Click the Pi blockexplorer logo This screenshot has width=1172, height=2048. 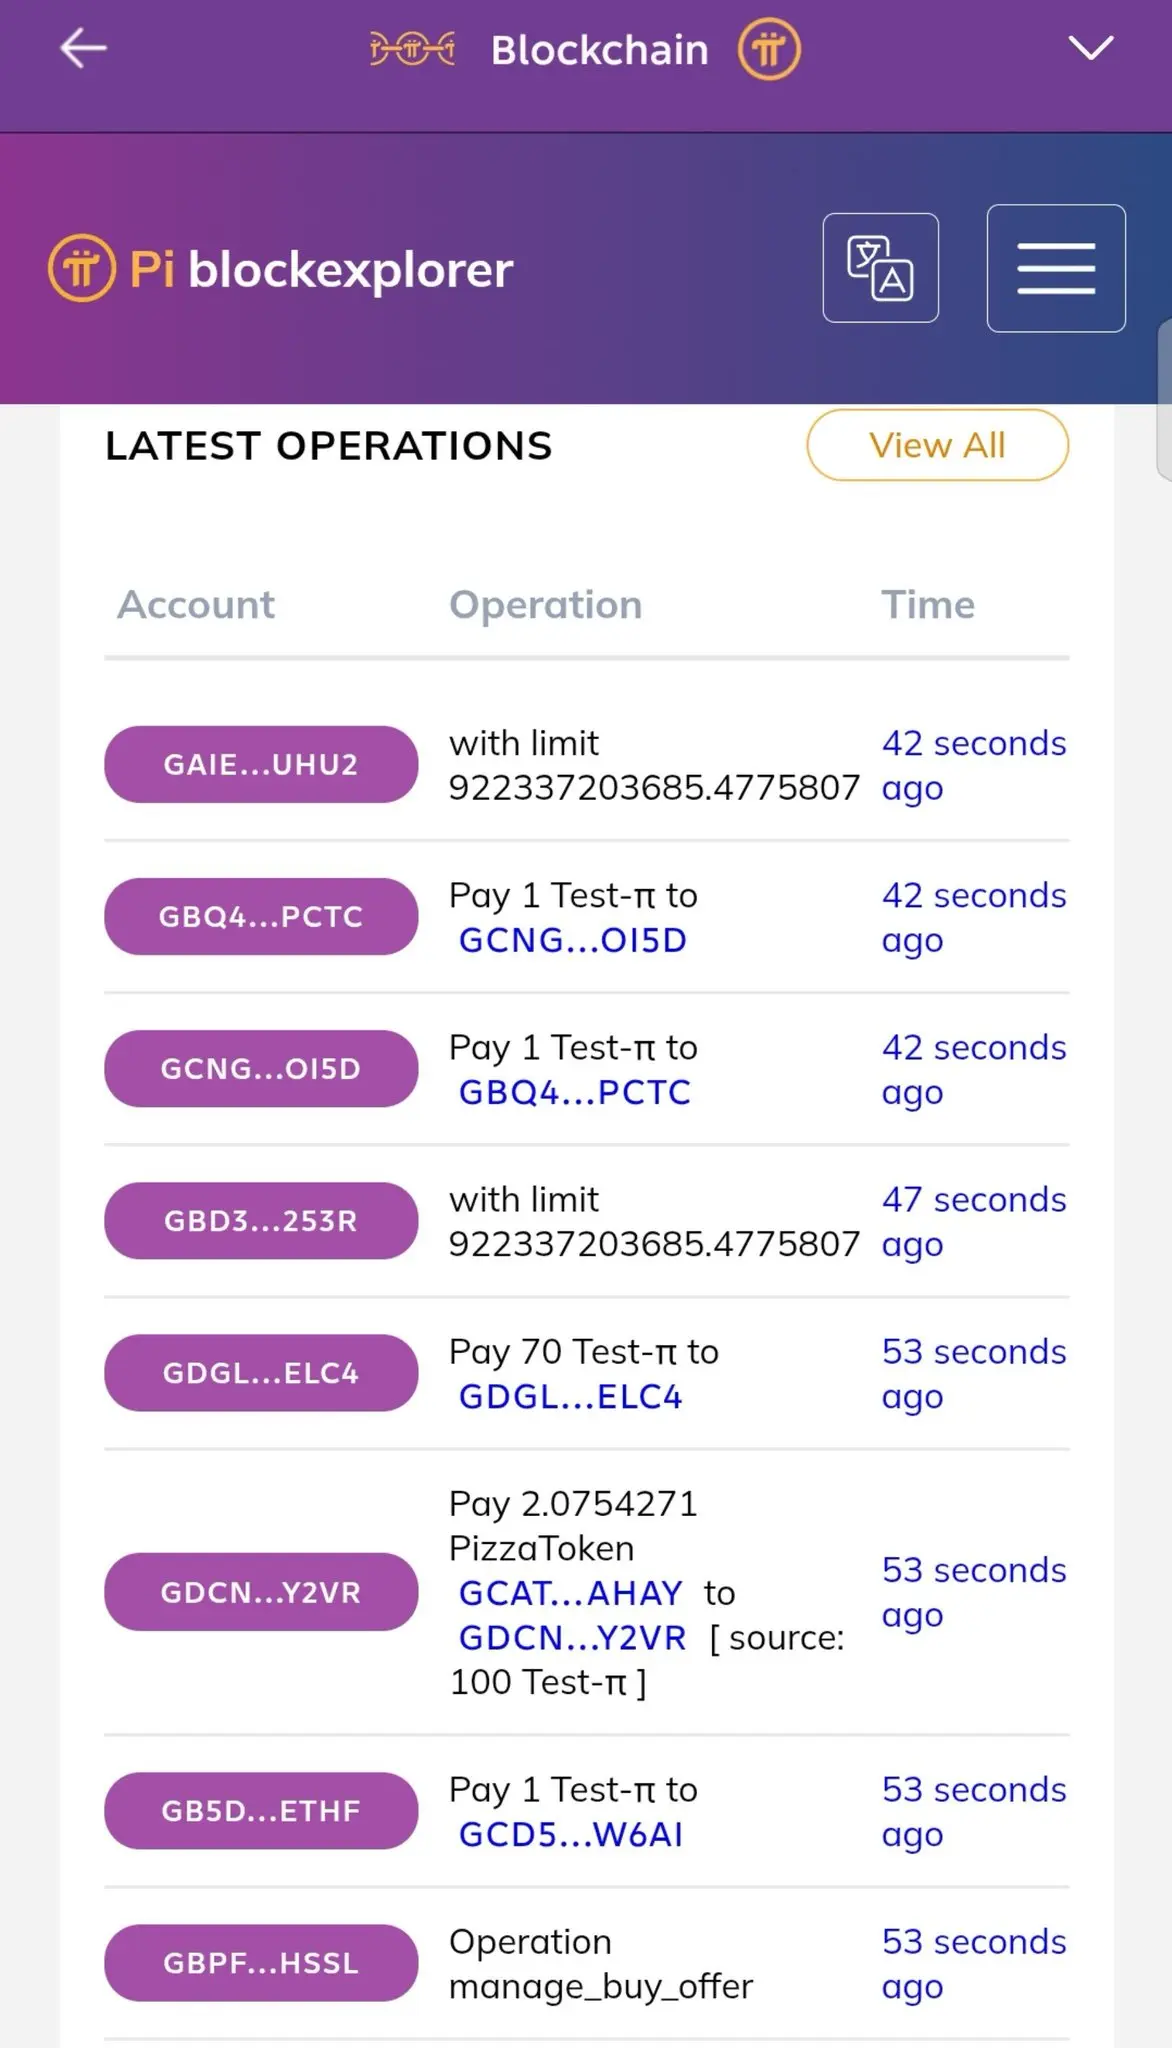click(281, 268)
